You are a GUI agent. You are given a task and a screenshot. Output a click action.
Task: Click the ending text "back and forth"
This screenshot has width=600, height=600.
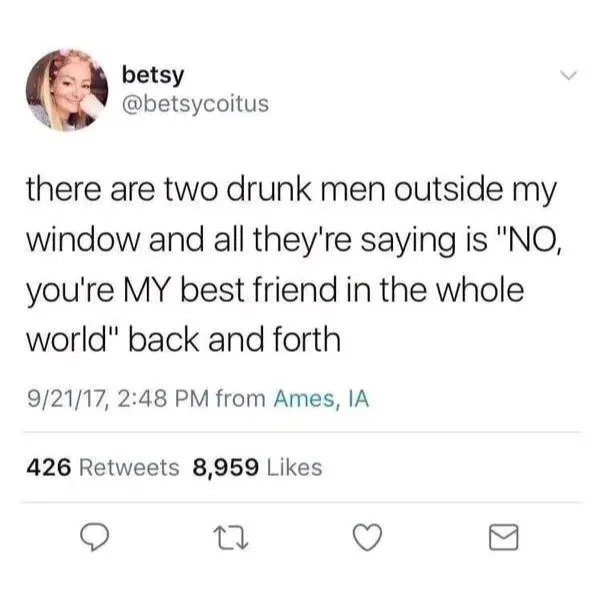(x=234, y=339)
